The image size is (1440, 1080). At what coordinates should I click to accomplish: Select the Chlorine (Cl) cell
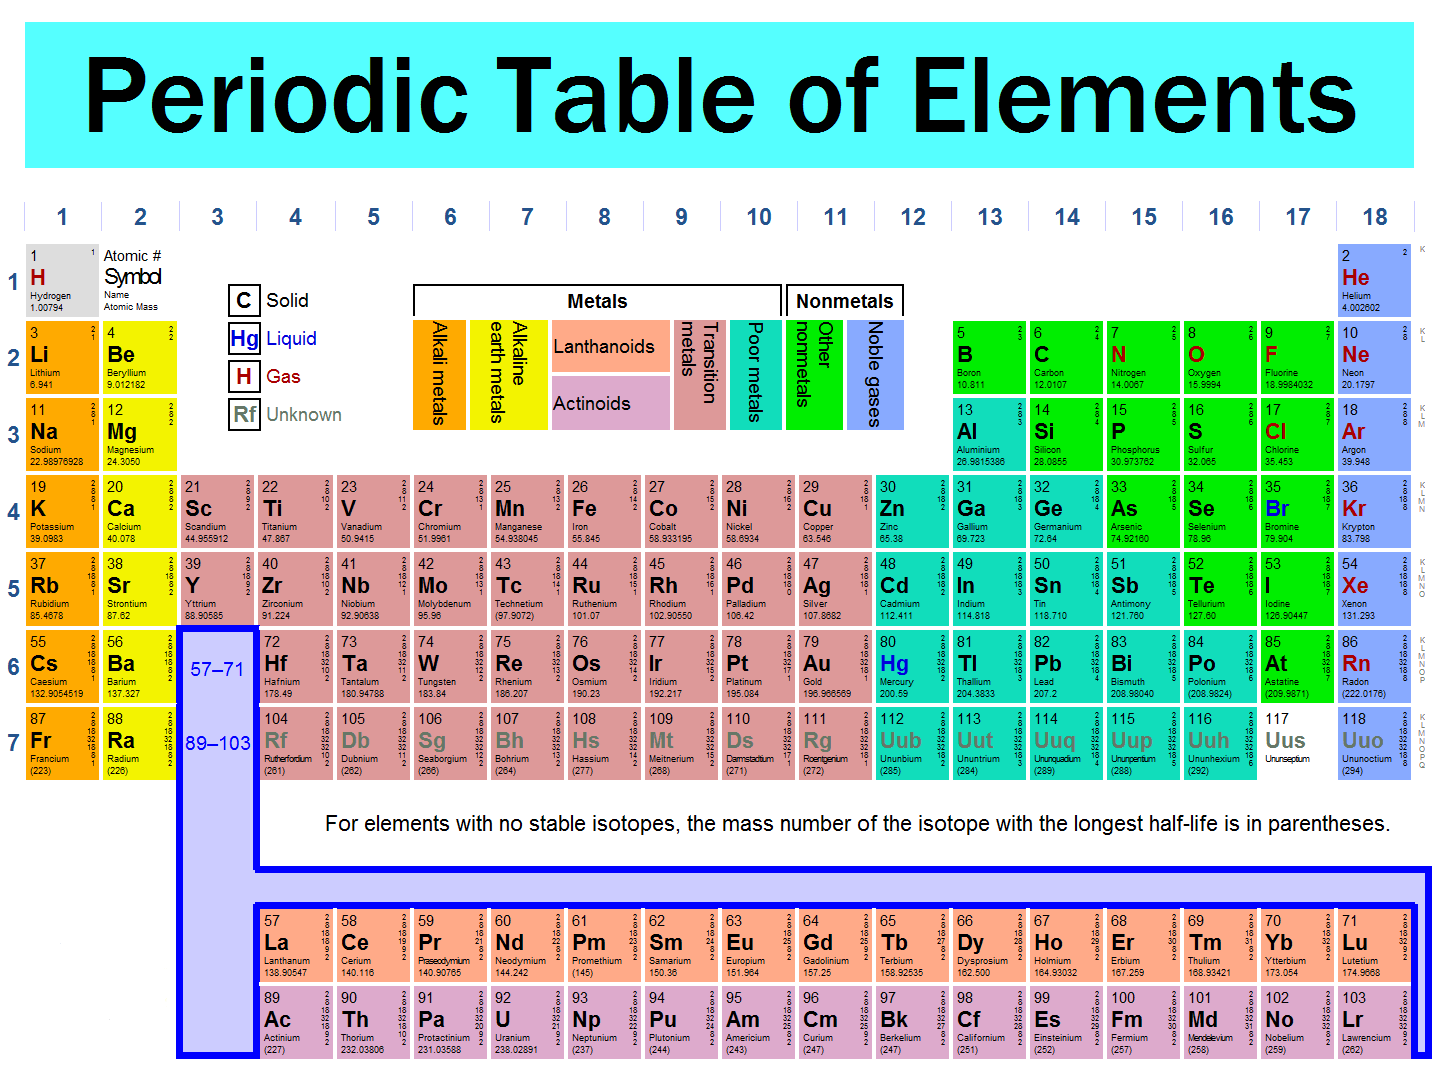(1298, 434)
